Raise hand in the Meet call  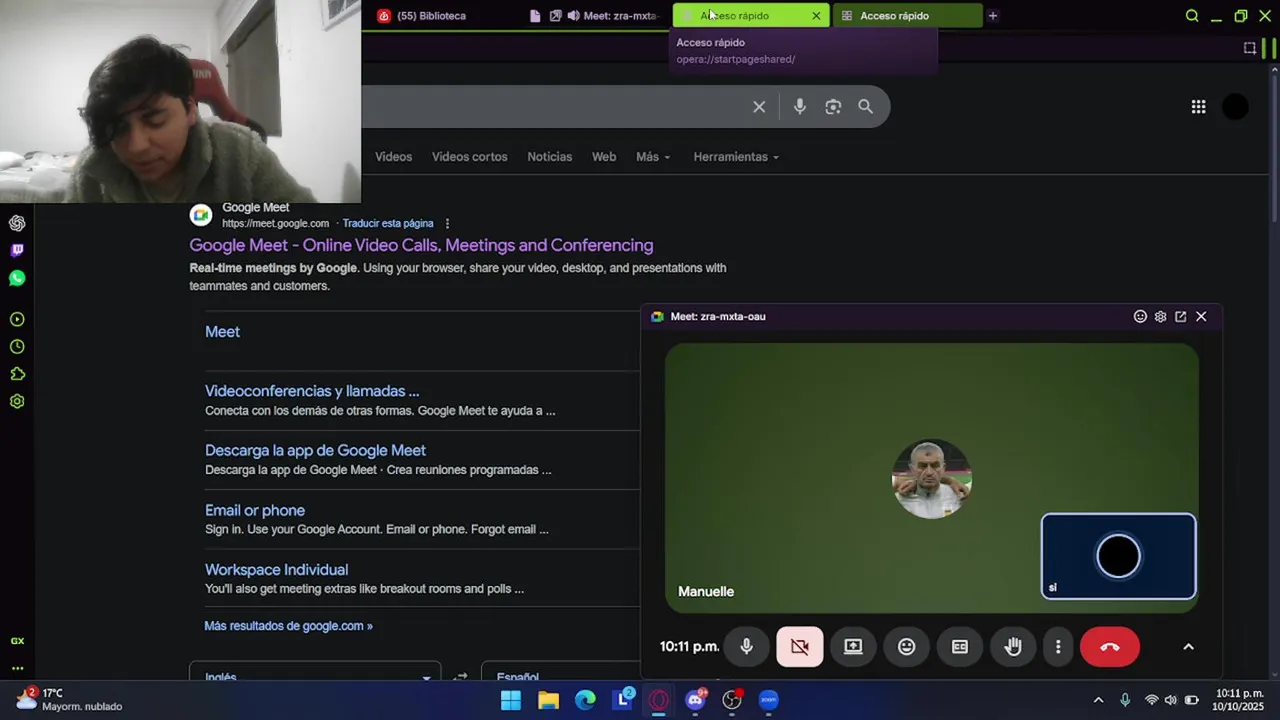coord(1013,647)
